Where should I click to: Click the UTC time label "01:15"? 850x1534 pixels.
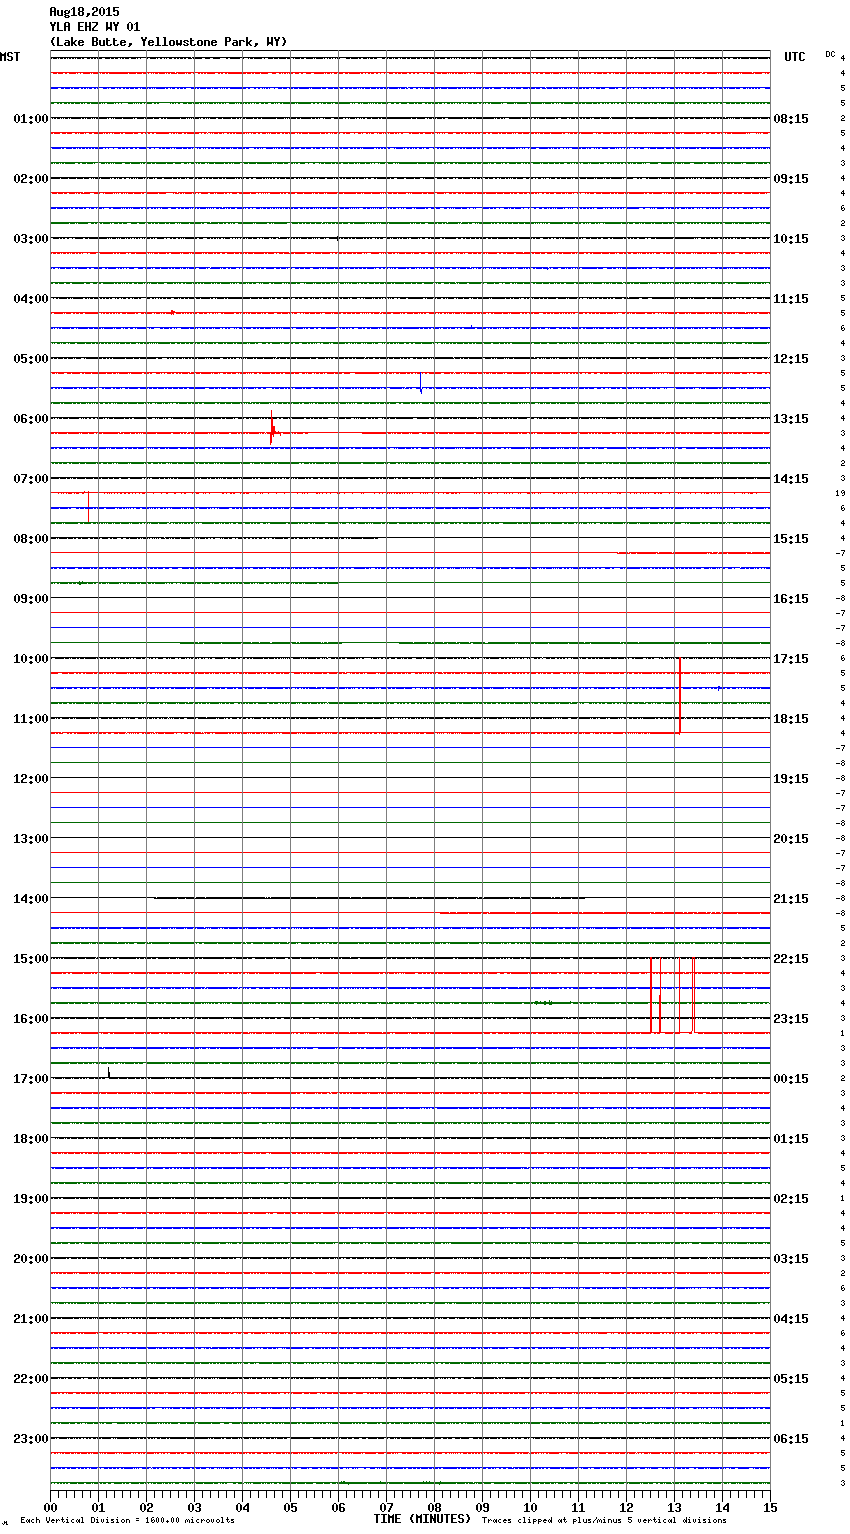[791, 1139]
